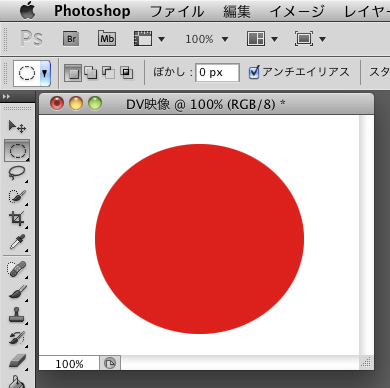Select the Elliptical Marquee tool
Viewport: 390px width, 388px height.
17,151
